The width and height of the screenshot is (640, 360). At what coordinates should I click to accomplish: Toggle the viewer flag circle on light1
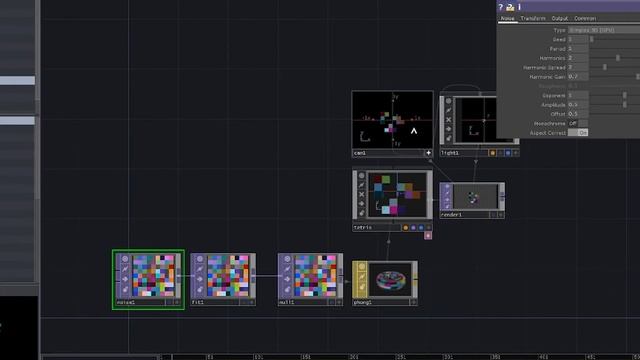(449, 101)
